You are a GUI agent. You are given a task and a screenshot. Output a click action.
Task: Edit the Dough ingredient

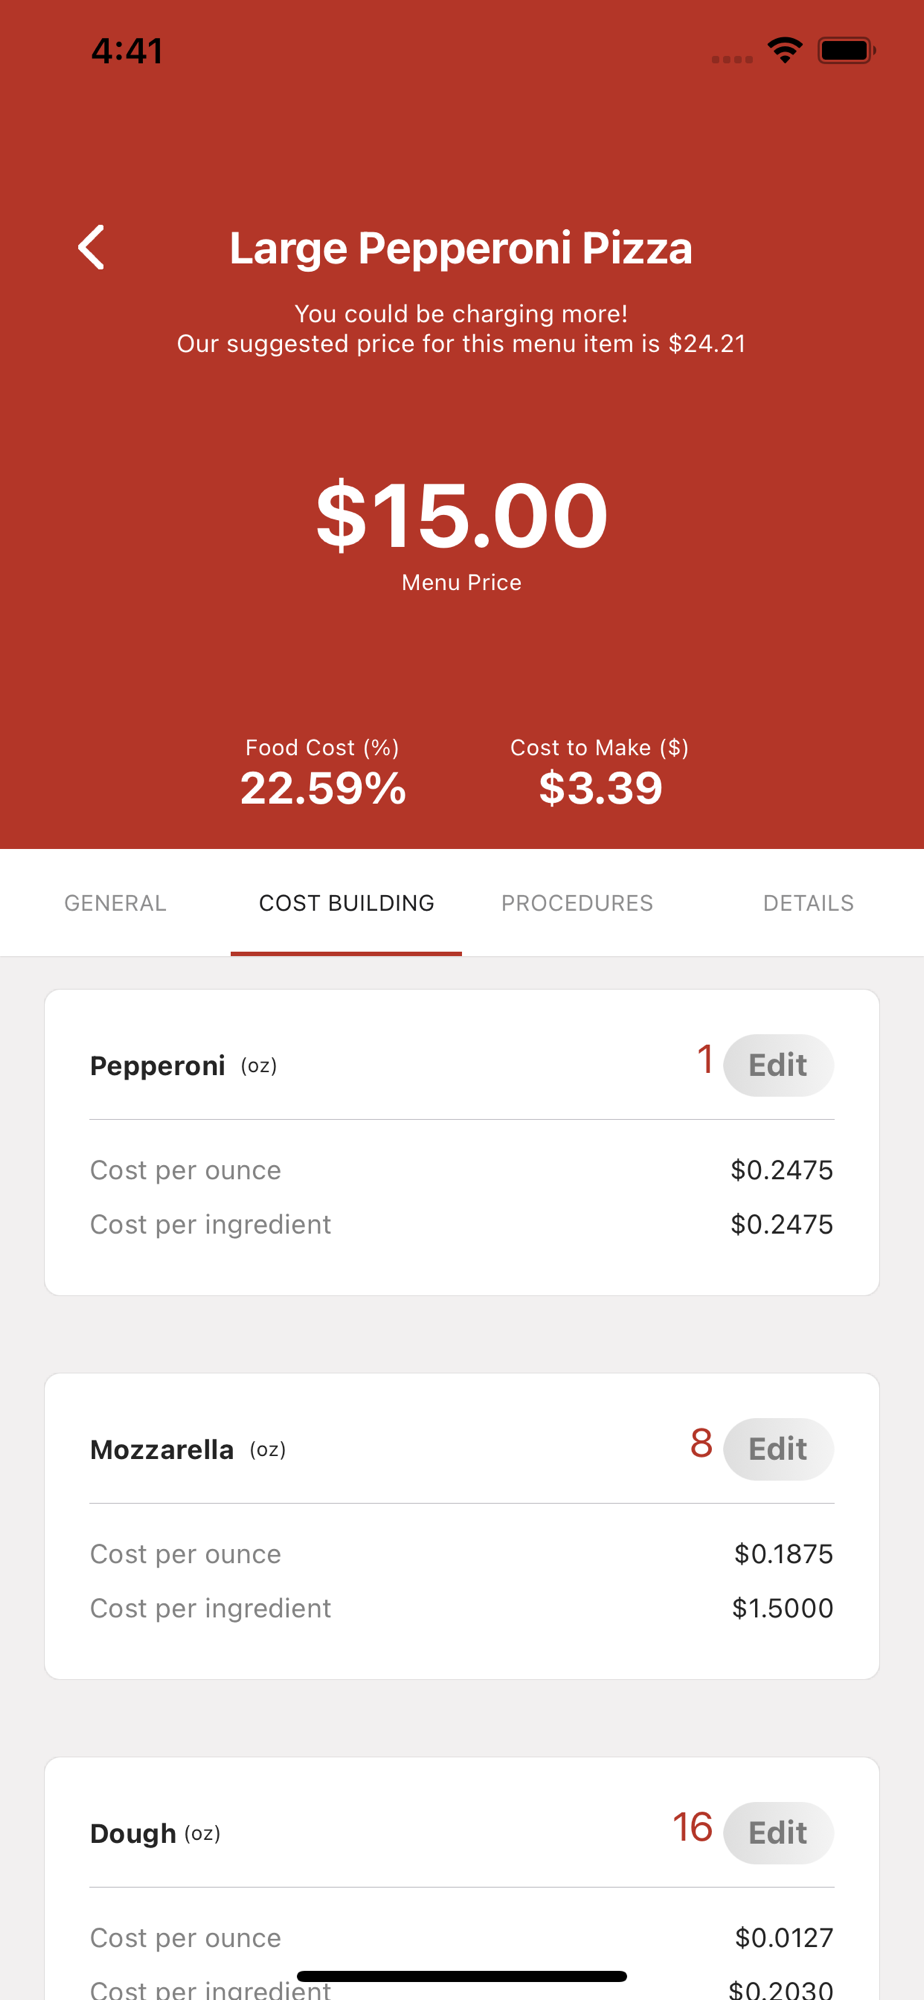point(778,1833)
